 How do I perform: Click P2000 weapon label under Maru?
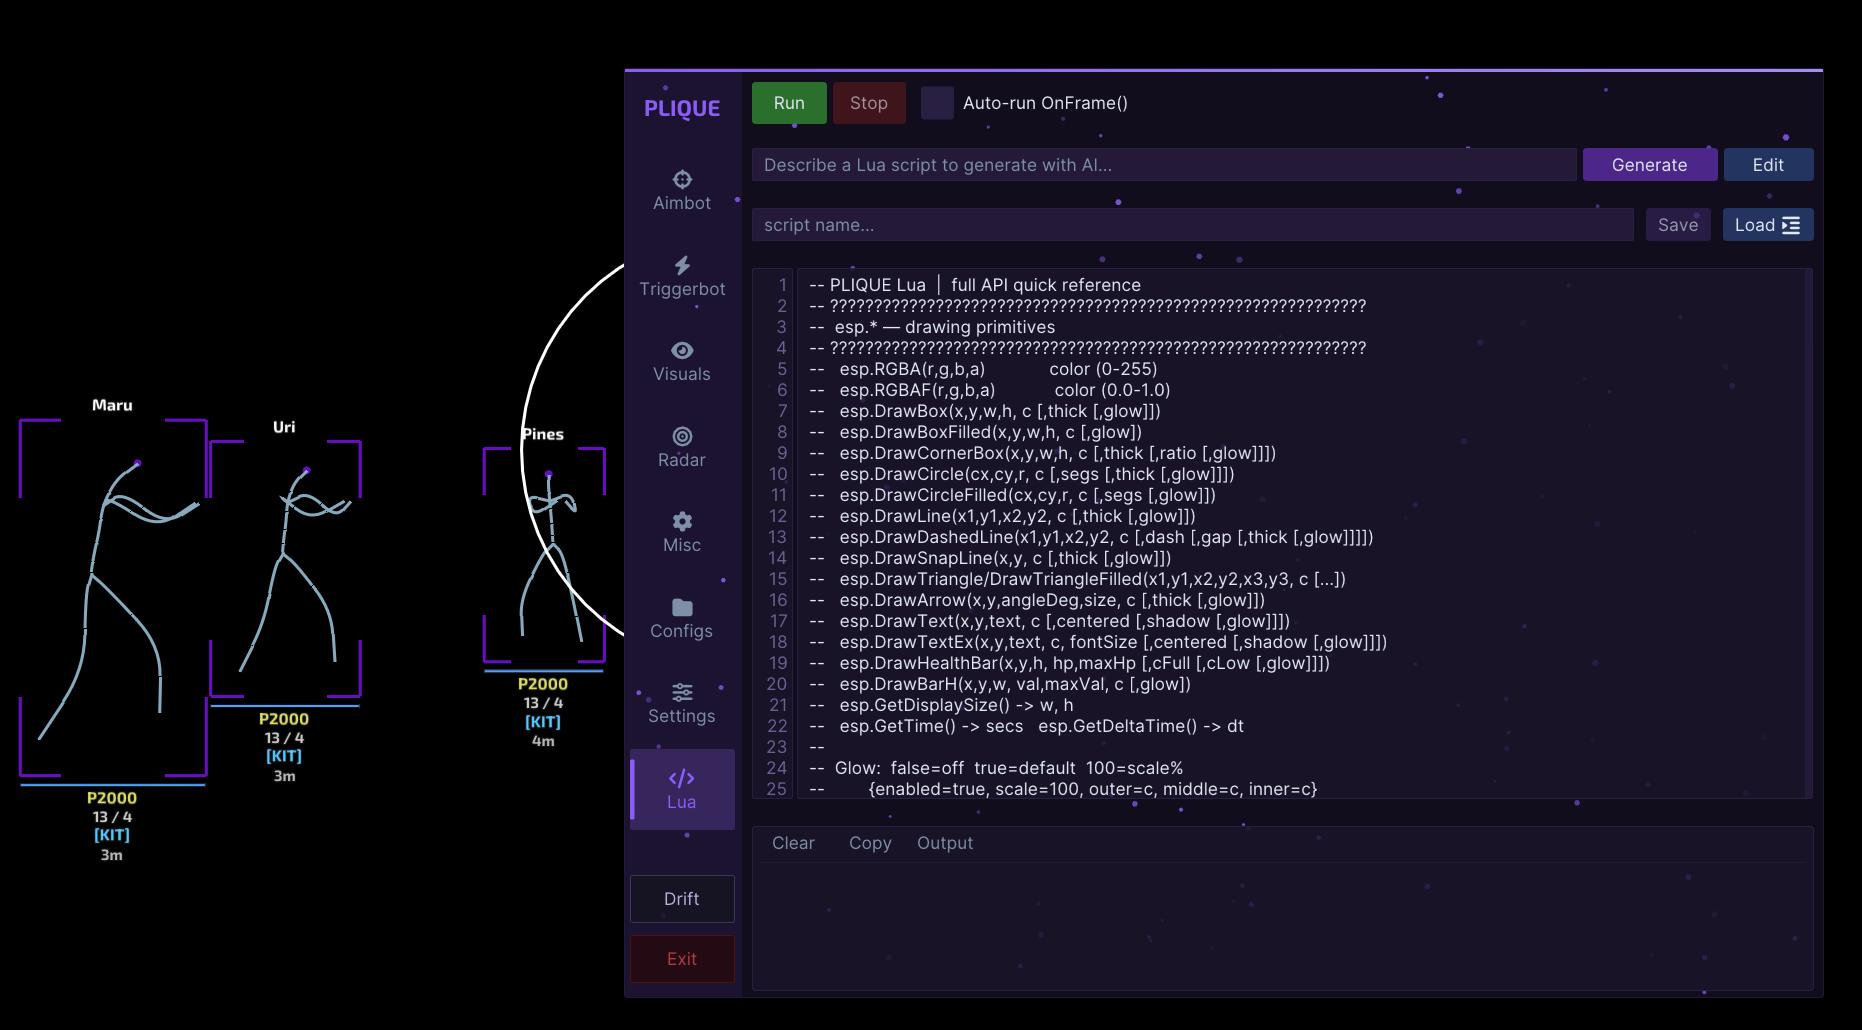click(x=112, y=798)
